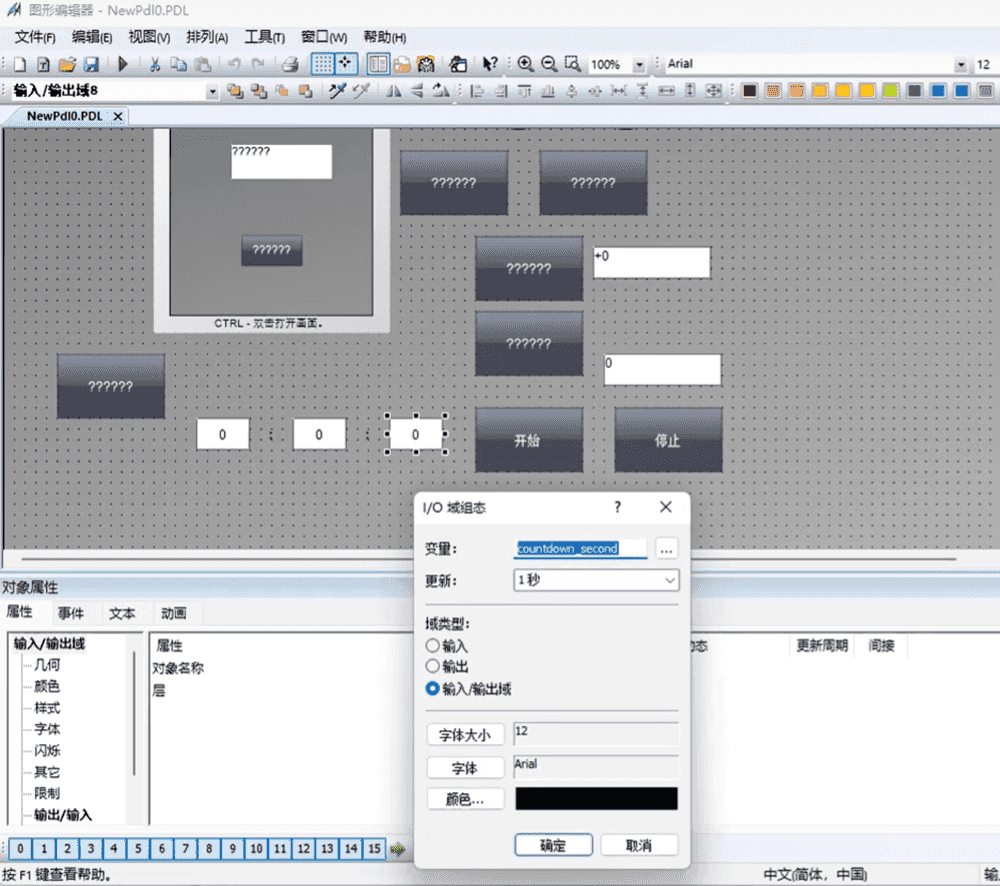Click the flip horizontal mirror icon
The image size is (1000, 886).
coord(393,91)
